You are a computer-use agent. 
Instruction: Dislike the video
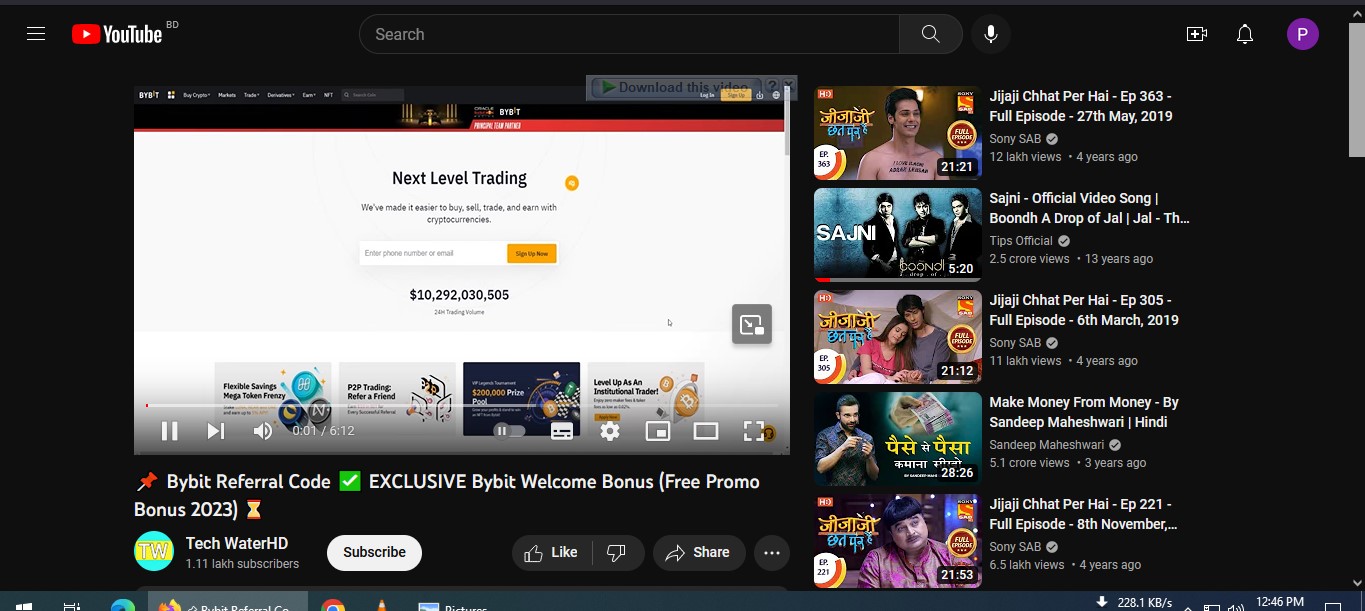point(617,552)
